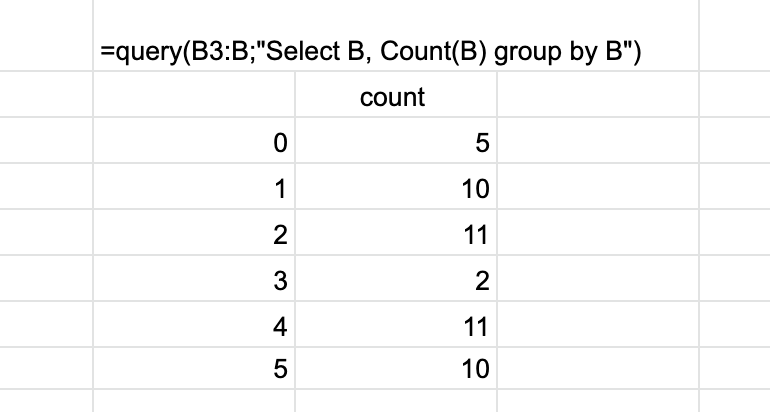The width and height of the screenshot is (770, 412).
Task: Select the group value cell showing 0
Action: point(194,140)
